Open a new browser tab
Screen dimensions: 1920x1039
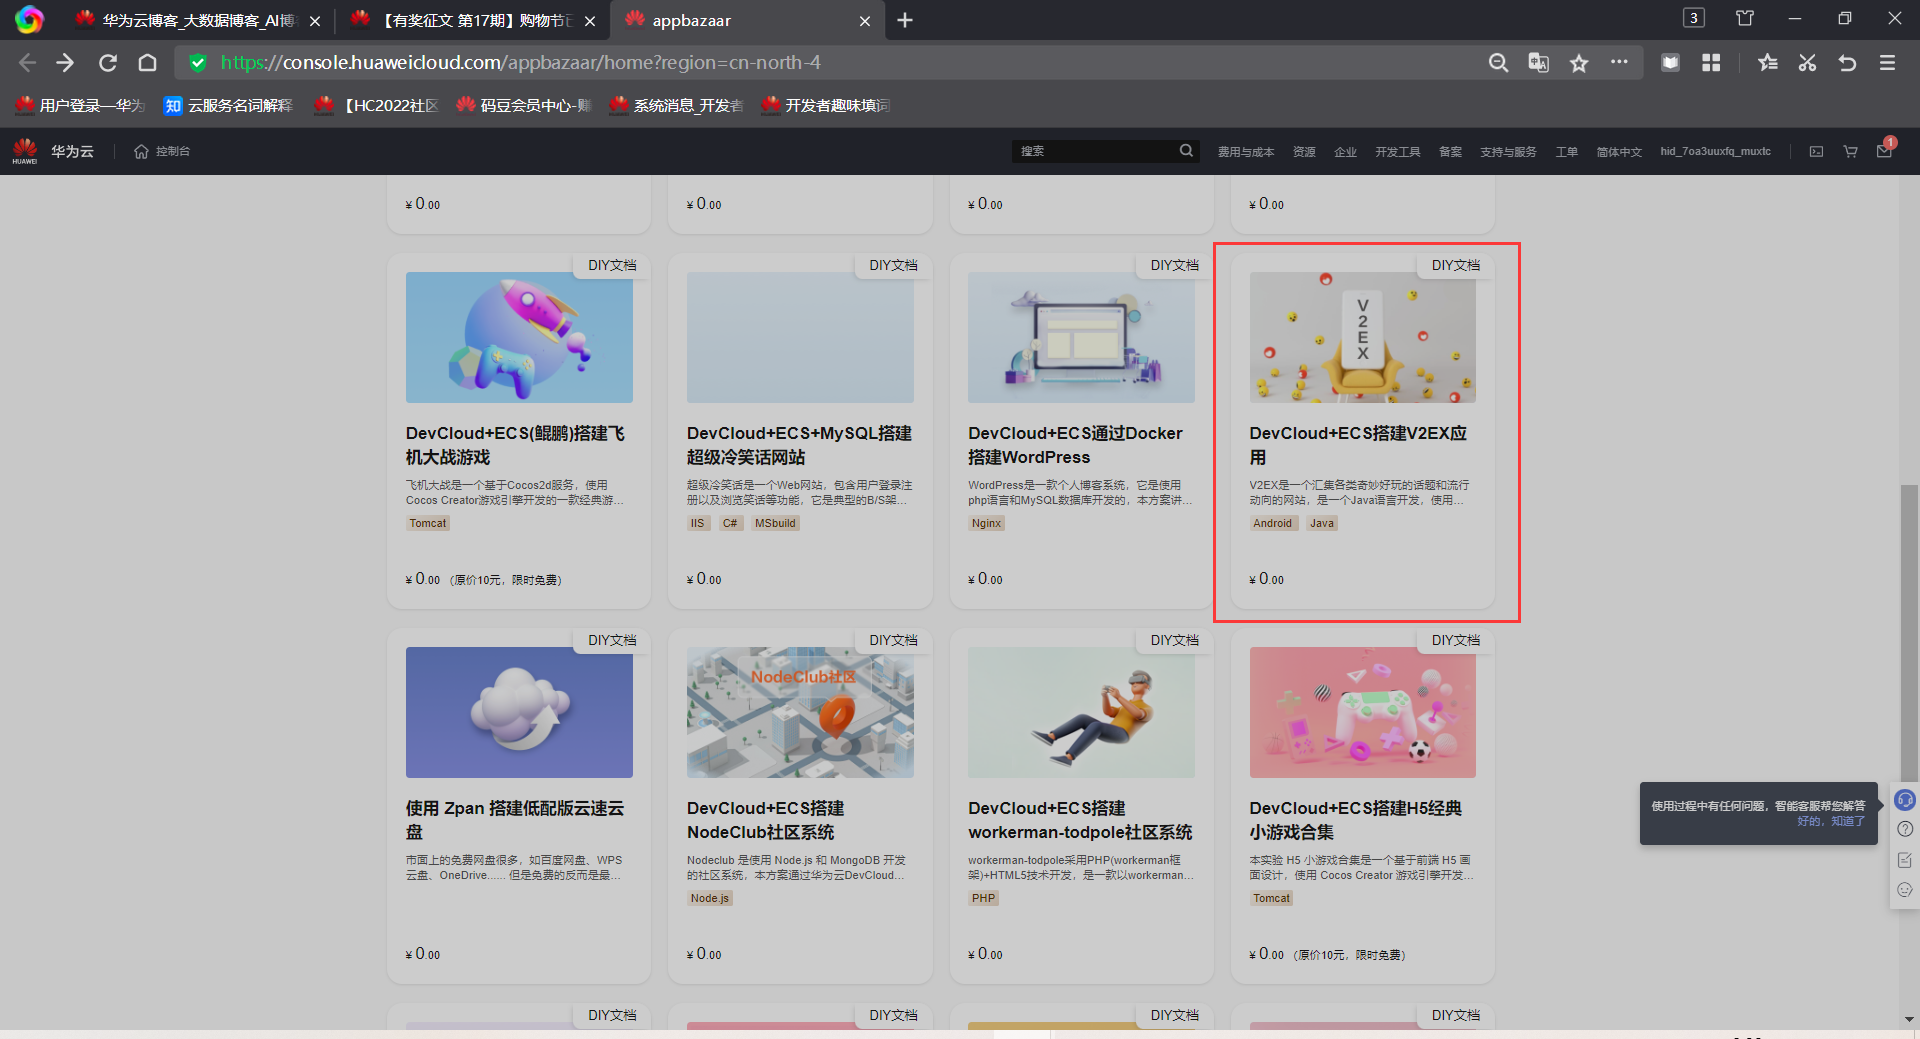click(905, 20)
